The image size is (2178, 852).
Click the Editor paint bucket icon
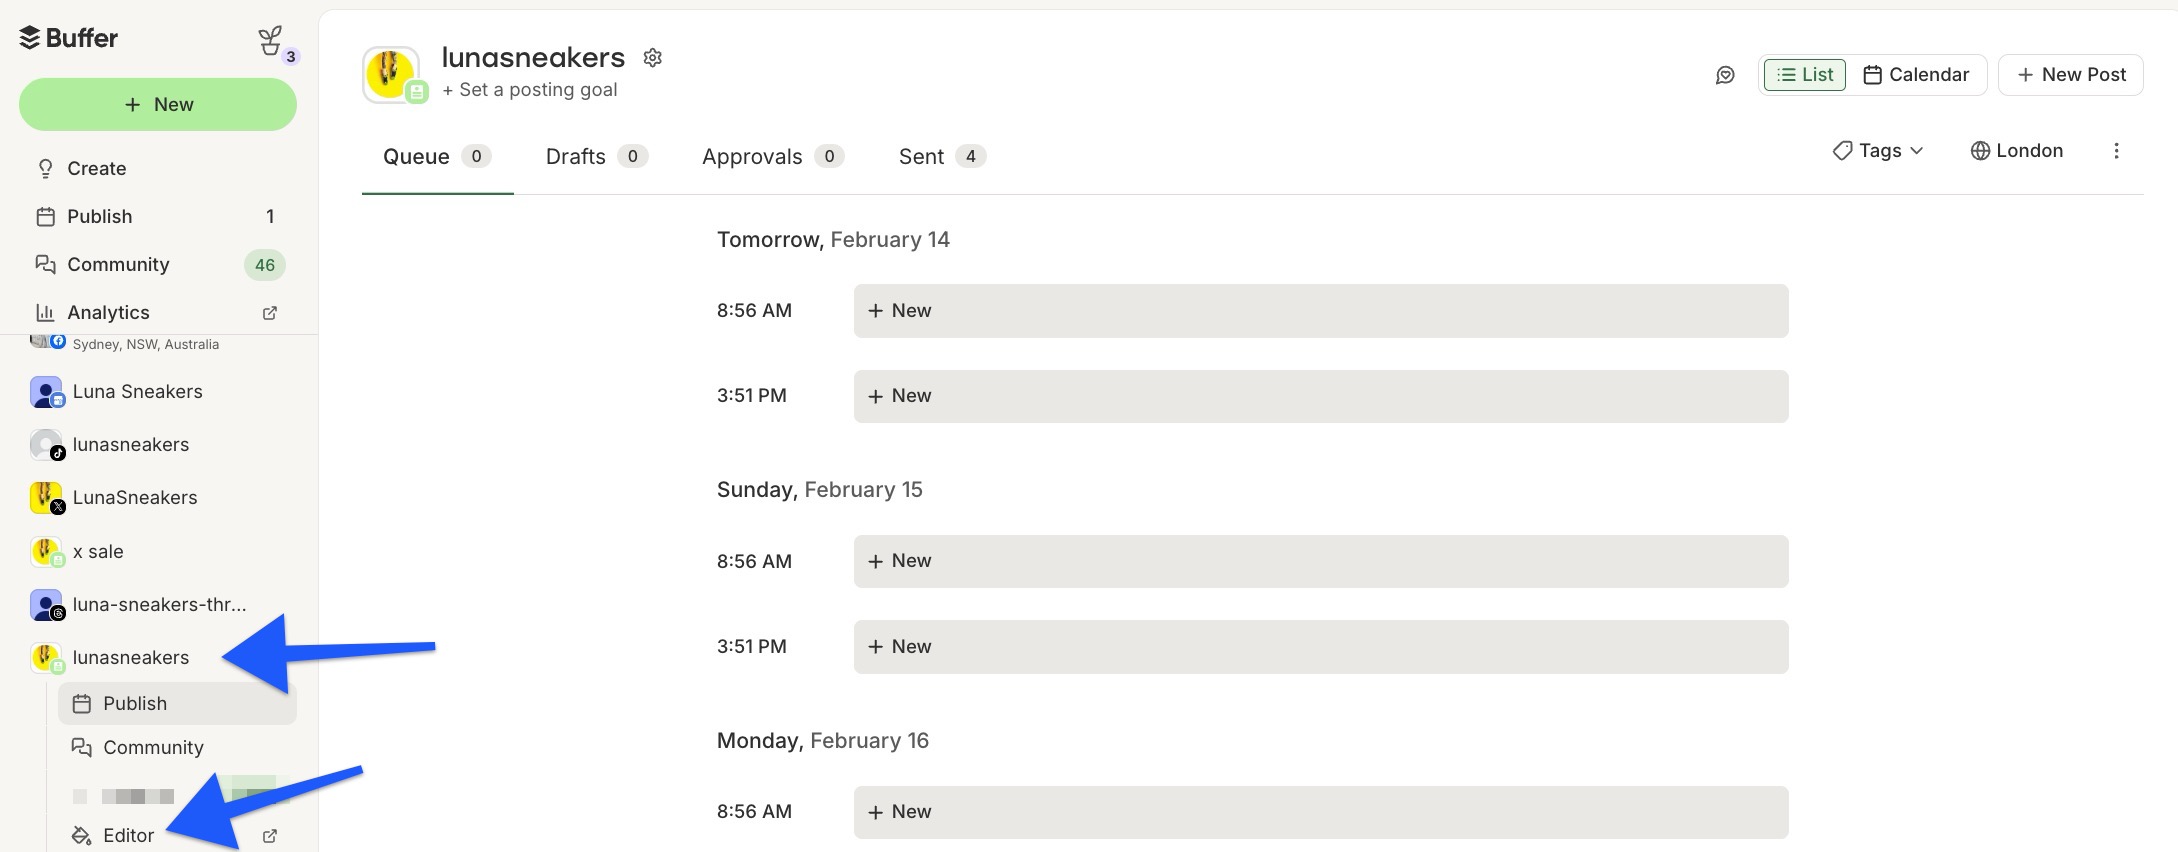[82, 836]
